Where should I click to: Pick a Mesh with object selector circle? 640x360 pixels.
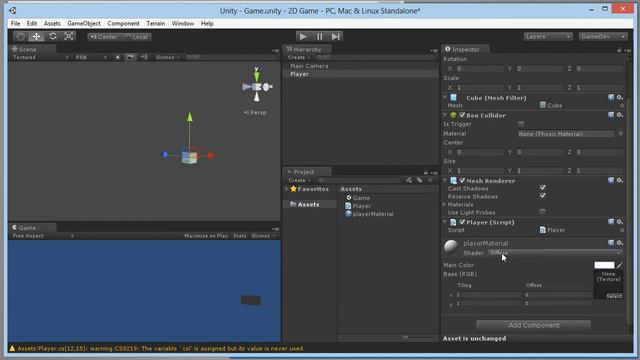coord(621,106)
